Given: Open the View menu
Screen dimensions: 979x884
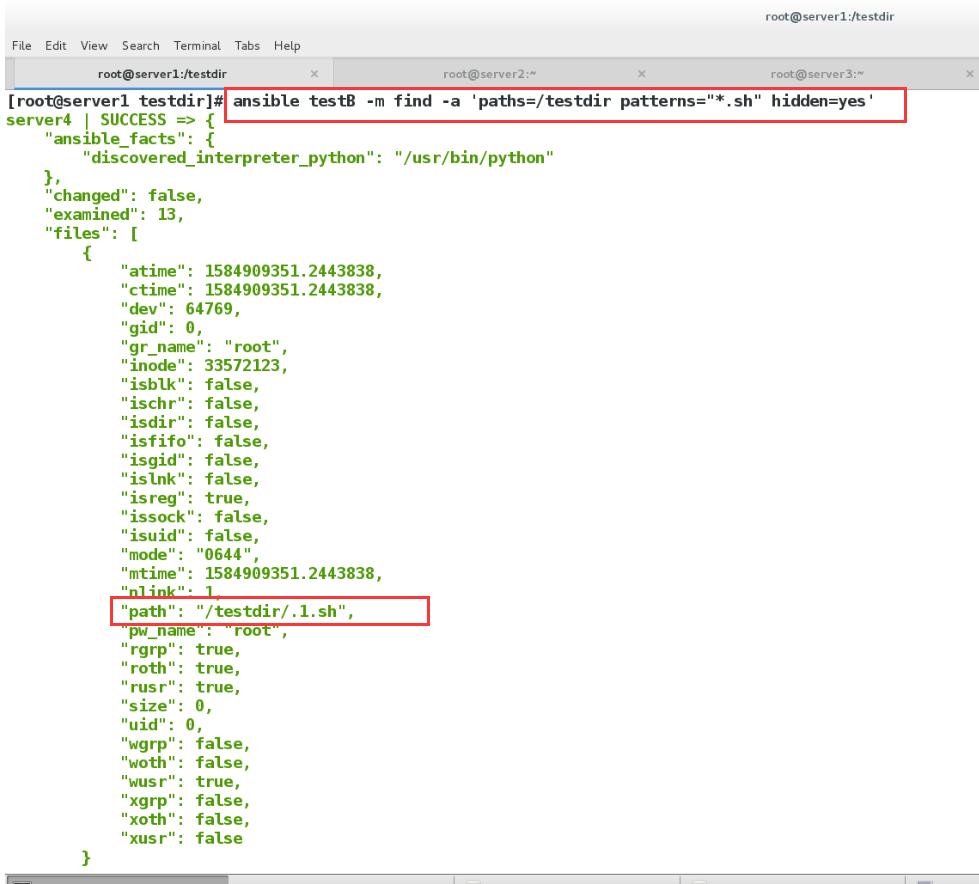Looking at the screenshot, I should pyautogui.click(x=94, y=46).
